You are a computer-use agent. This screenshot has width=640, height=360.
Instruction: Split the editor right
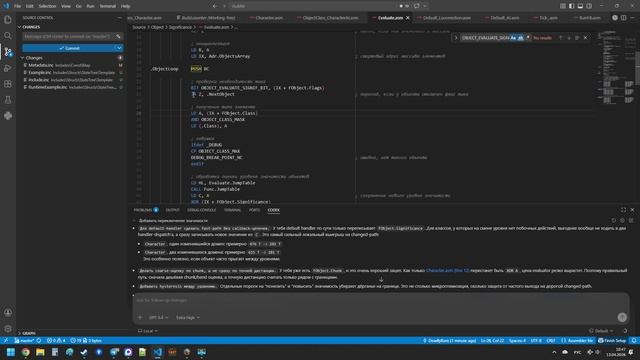[623, 18]
